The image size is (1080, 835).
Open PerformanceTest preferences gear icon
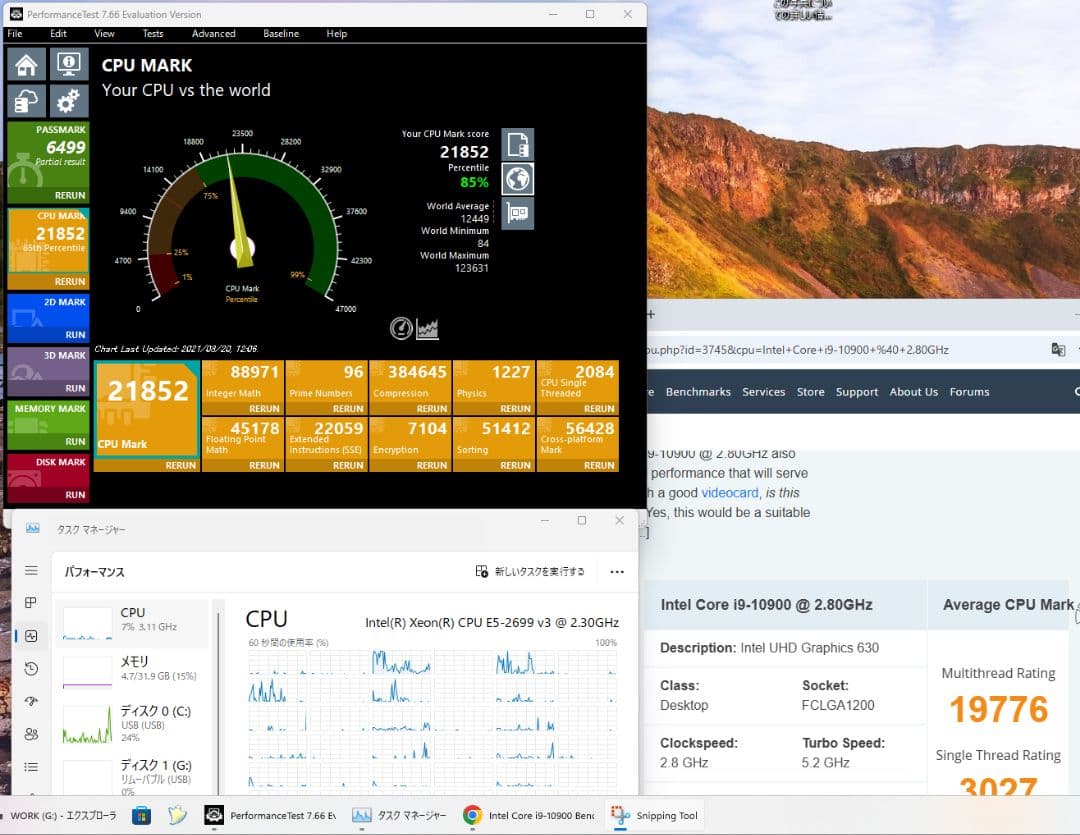click(68, 100)
